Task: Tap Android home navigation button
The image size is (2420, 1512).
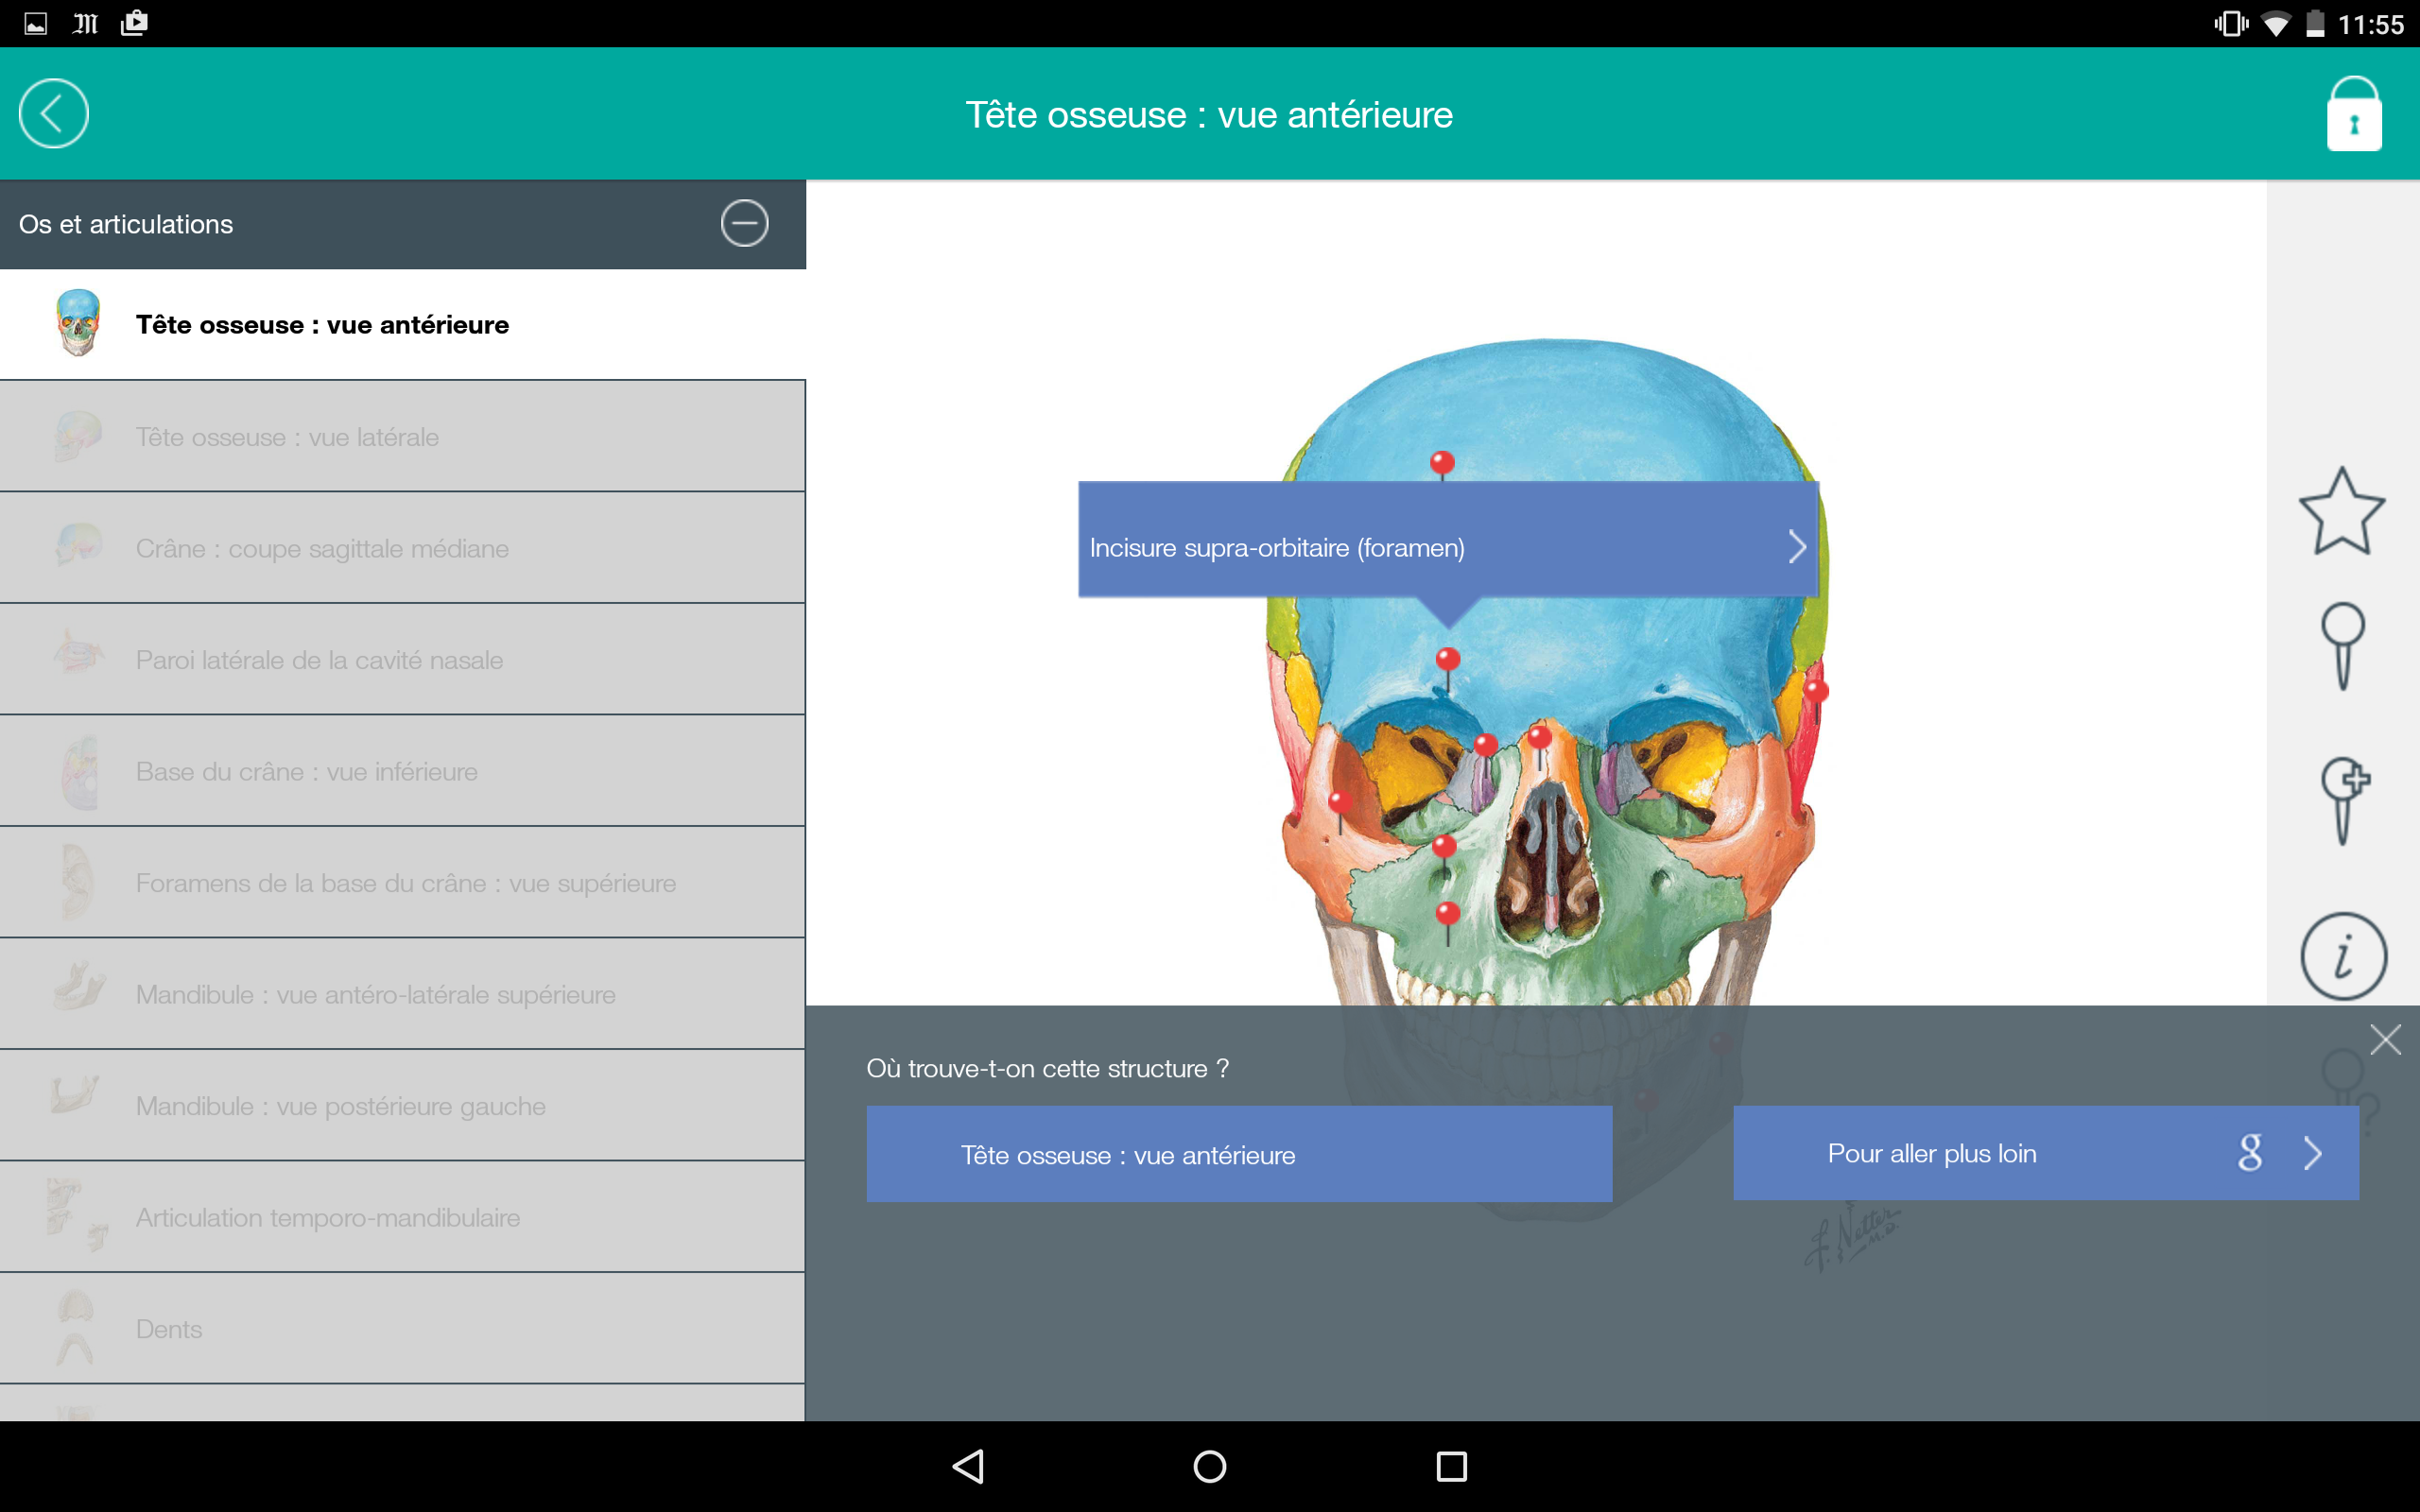Action: tap(1210, 1466)
